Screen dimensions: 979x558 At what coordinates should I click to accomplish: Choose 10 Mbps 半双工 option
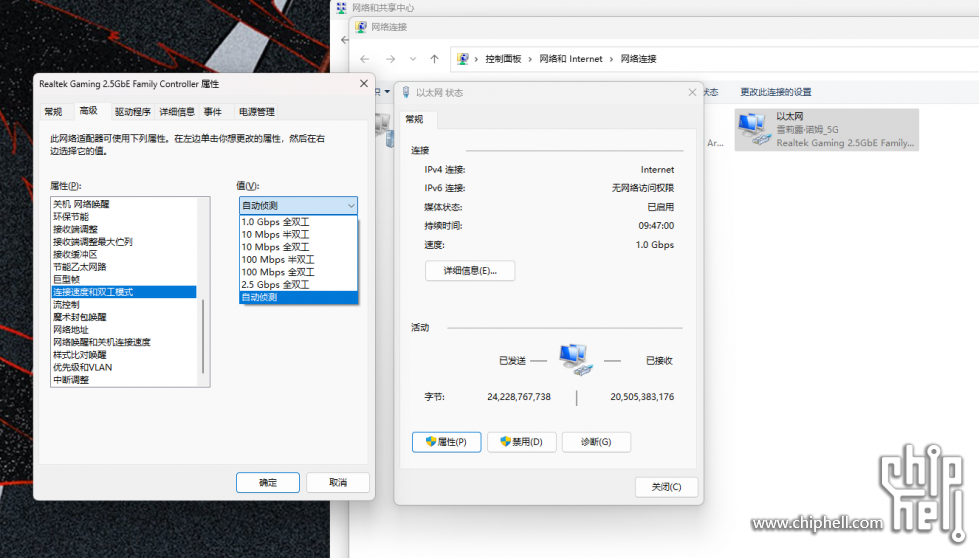coord(298,234)
